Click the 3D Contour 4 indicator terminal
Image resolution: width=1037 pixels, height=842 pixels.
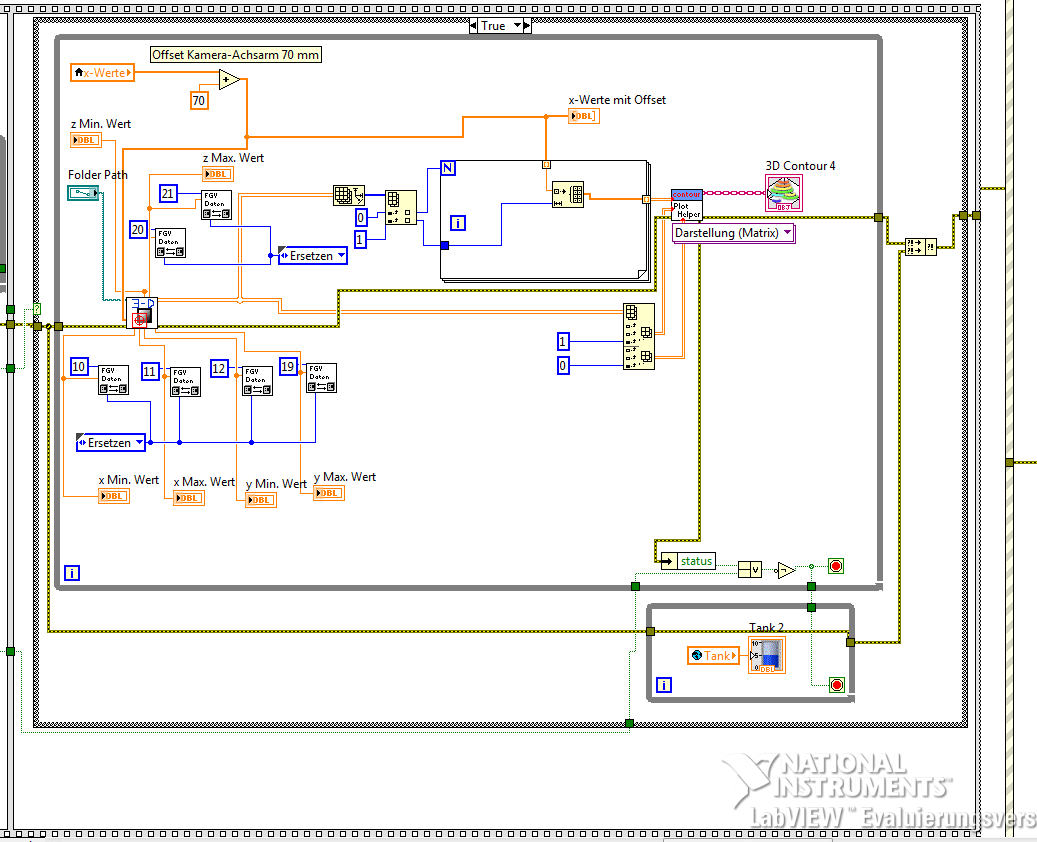click(x=783, y=194)
